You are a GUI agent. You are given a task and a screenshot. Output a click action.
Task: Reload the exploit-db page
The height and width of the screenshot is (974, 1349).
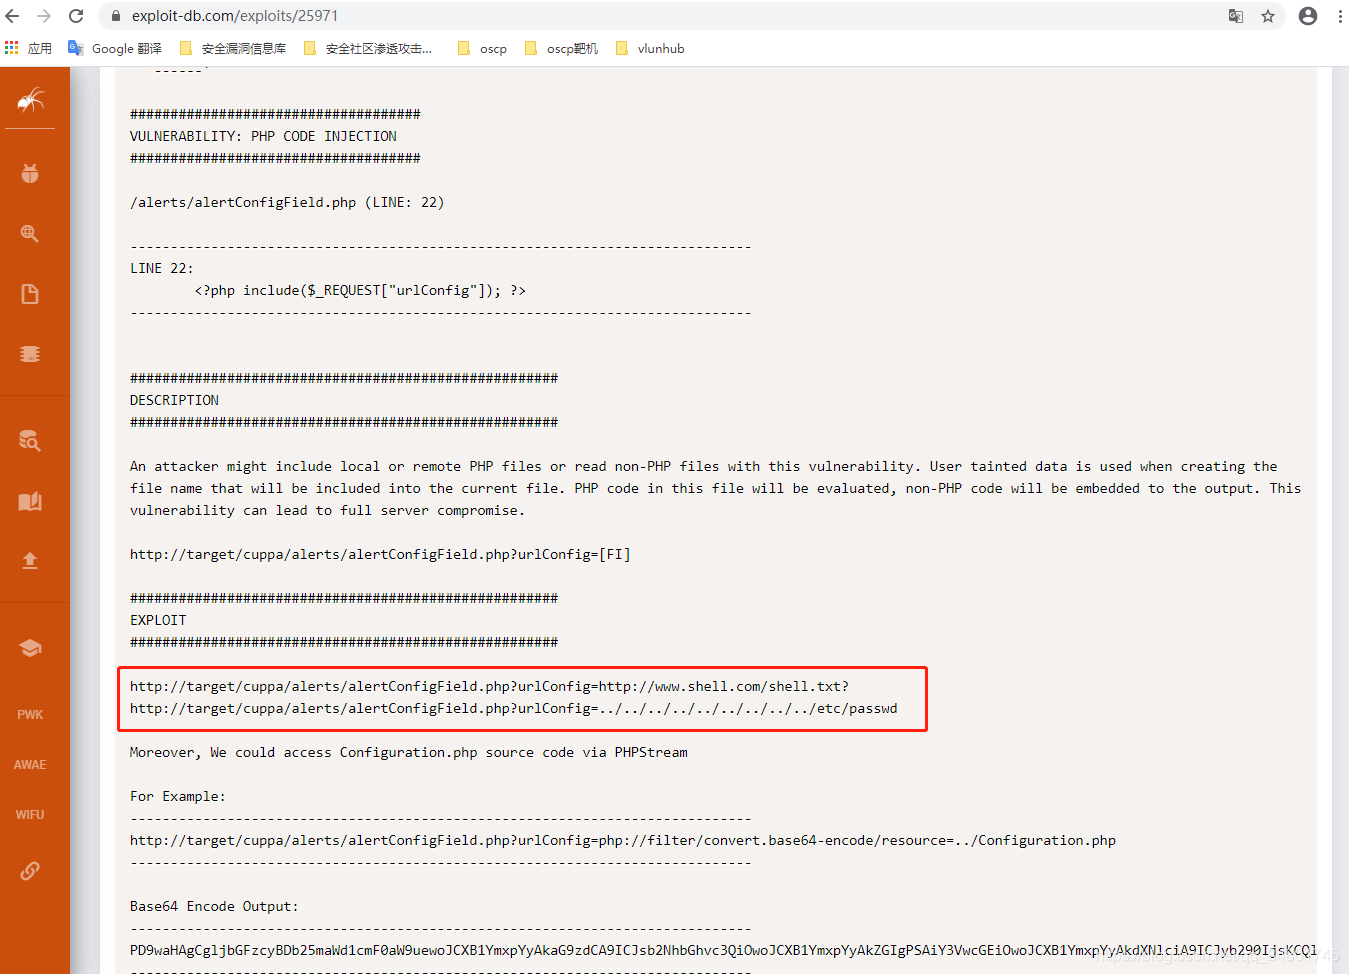[76, 16]
